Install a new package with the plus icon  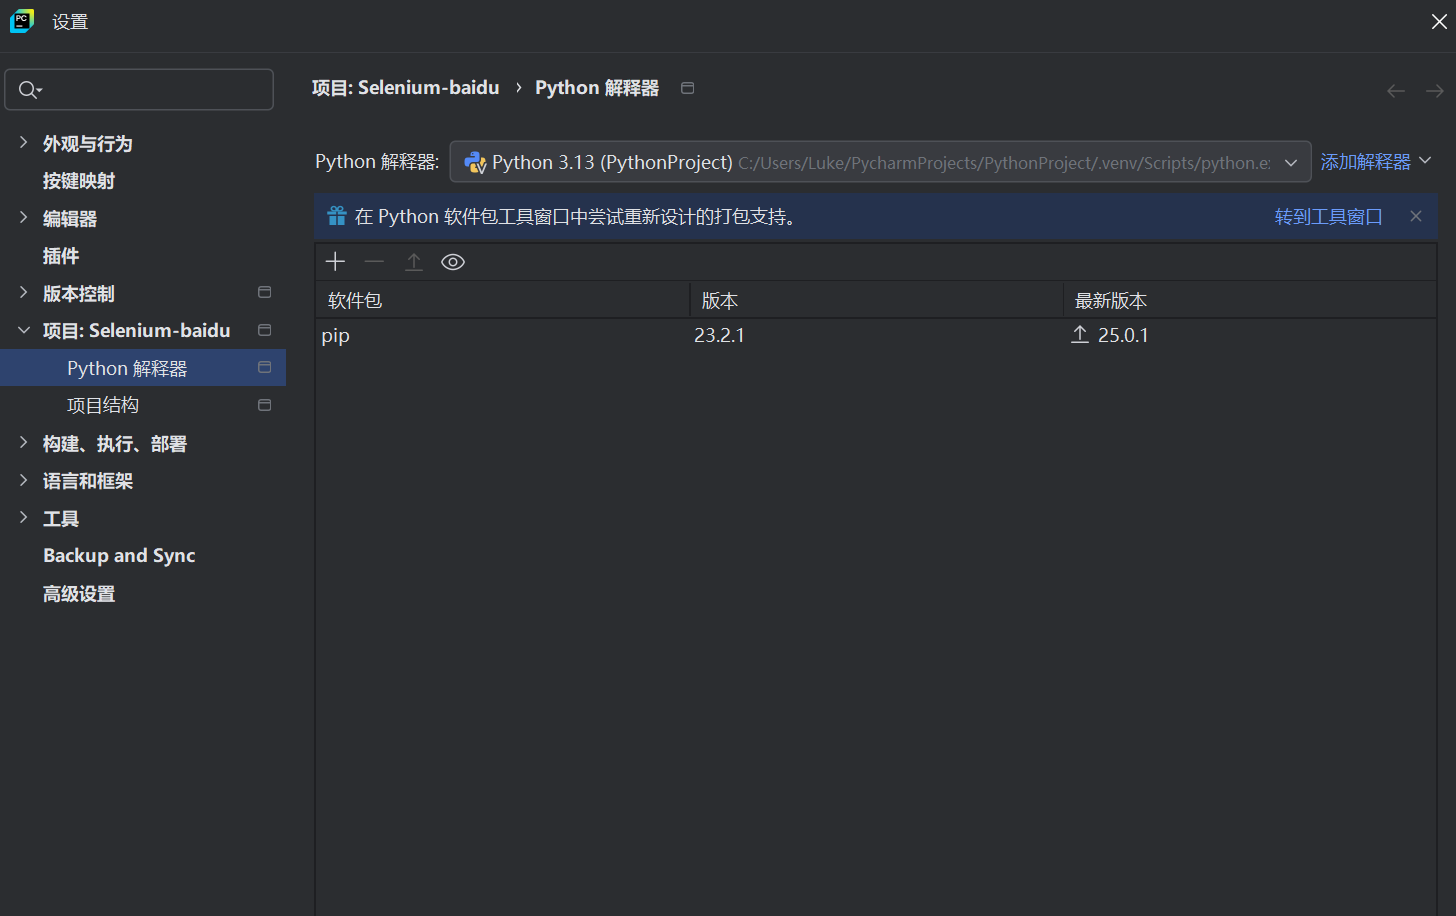[x=335, y=261]
